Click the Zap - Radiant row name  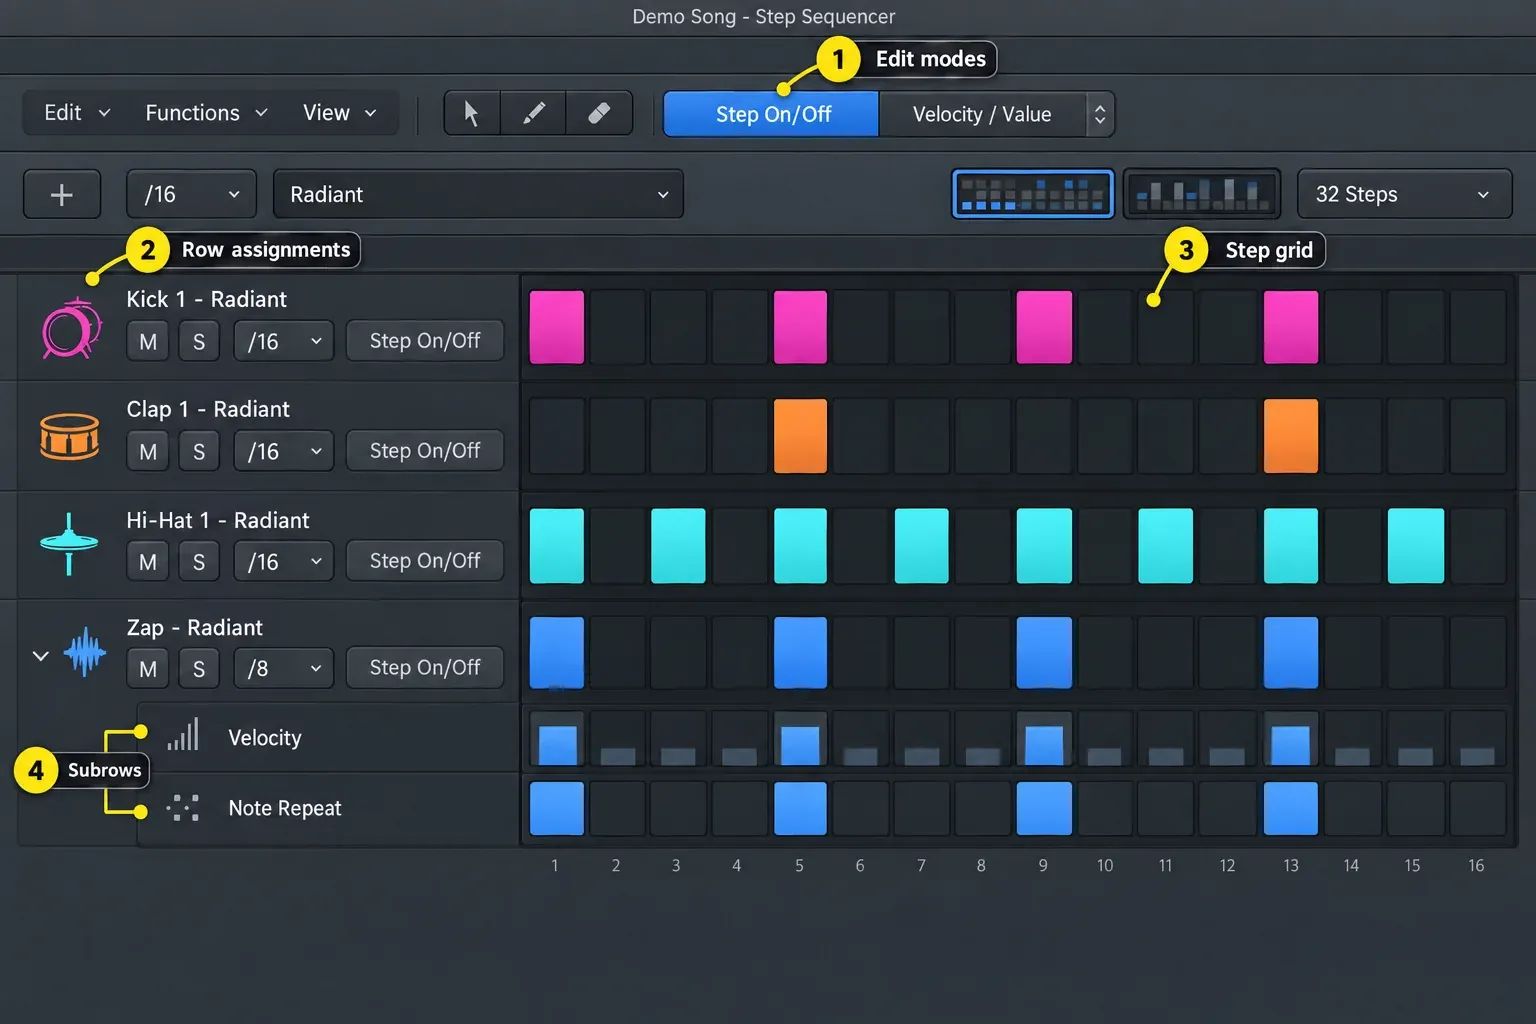tap(195, 628)
